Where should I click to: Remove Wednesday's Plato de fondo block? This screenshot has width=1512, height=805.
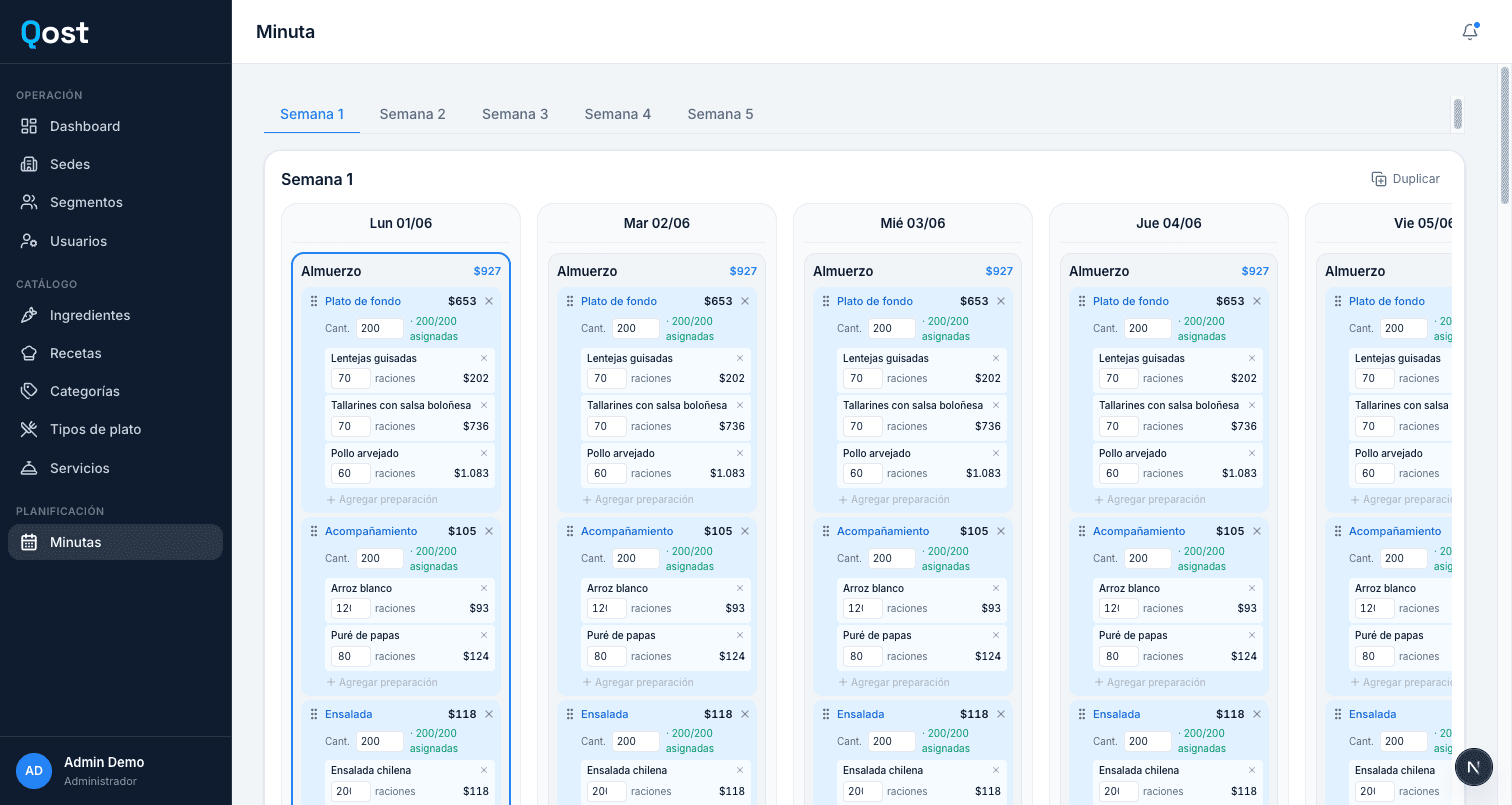tap(1001, 301)
